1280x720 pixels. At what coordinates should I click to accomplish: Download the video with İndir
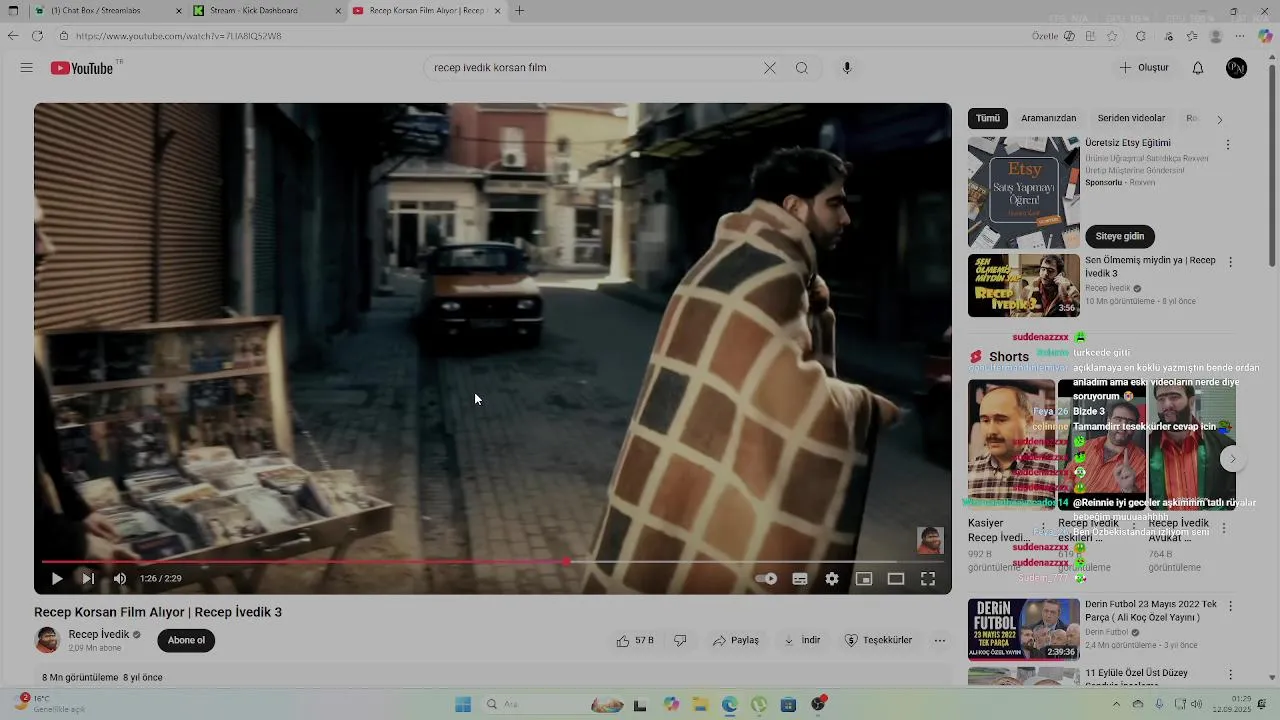coord(802,640)
